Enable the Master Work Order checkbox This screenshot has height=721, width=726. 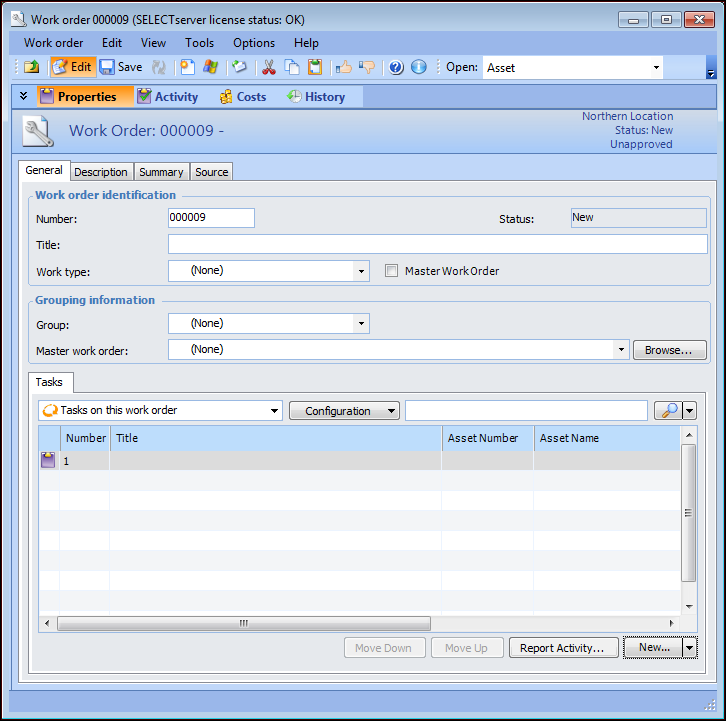[x=392, y=271]
